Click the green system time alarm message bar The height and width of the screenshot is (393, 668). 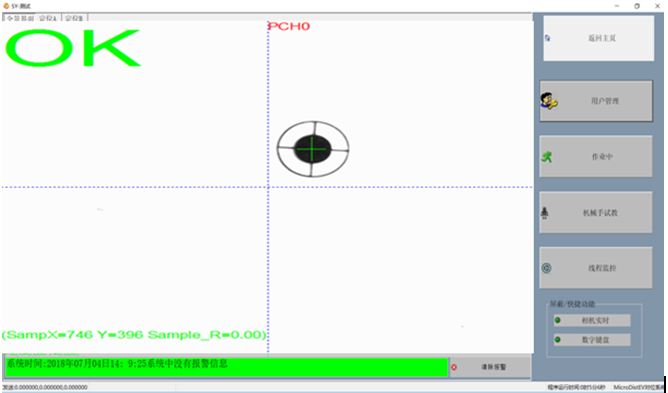coord(226,367)
